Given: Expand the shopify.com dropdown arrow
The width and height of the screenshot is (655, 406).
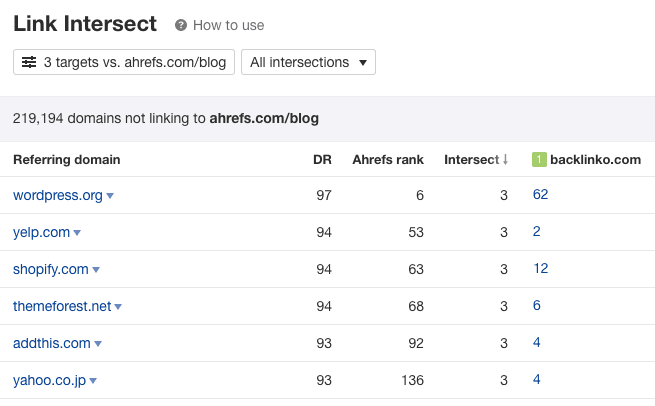Looking at the screenshot, I should tap(96, 270).
